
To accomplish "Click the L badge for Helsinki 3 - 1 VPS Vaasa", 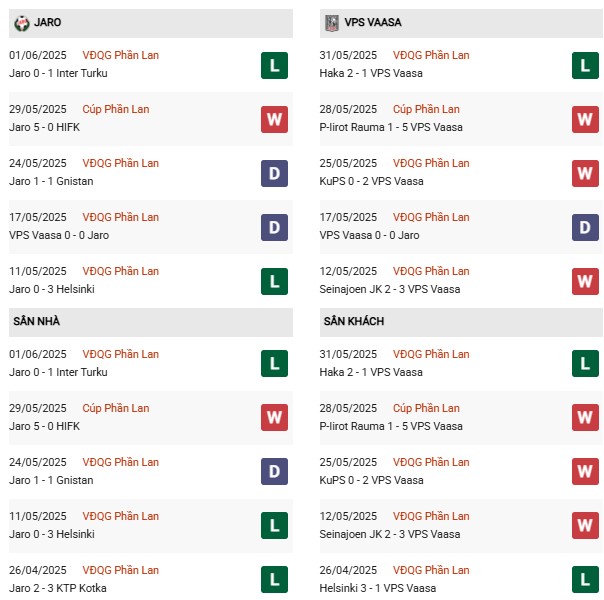I will pos(585,581).
